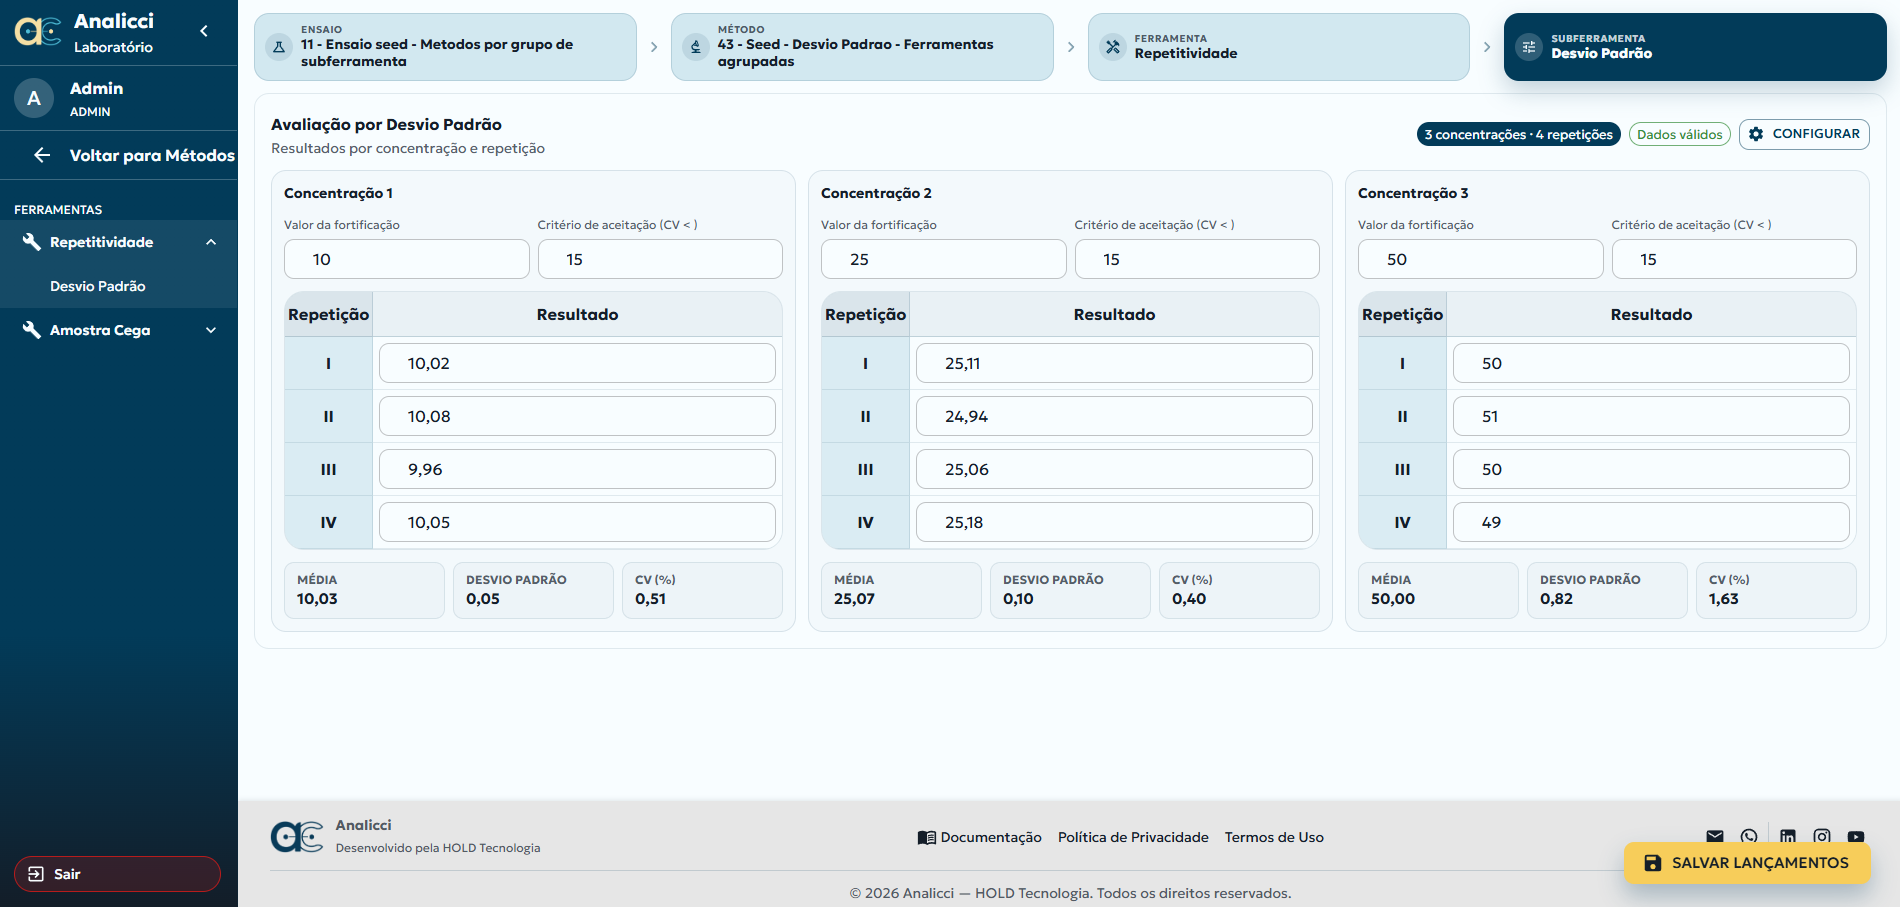Open the YouTube icon in the footer
The width and height of the screenshot is (1900, 907).
click(x=1856, y=837)
